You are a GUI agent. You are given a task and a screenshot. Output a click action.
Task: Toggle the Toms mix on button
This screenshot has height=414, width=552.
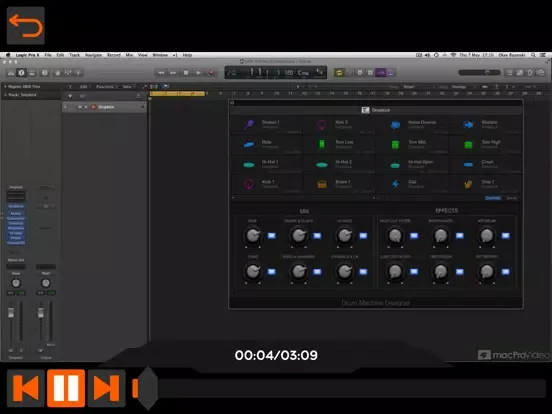[x=272, y=271]
